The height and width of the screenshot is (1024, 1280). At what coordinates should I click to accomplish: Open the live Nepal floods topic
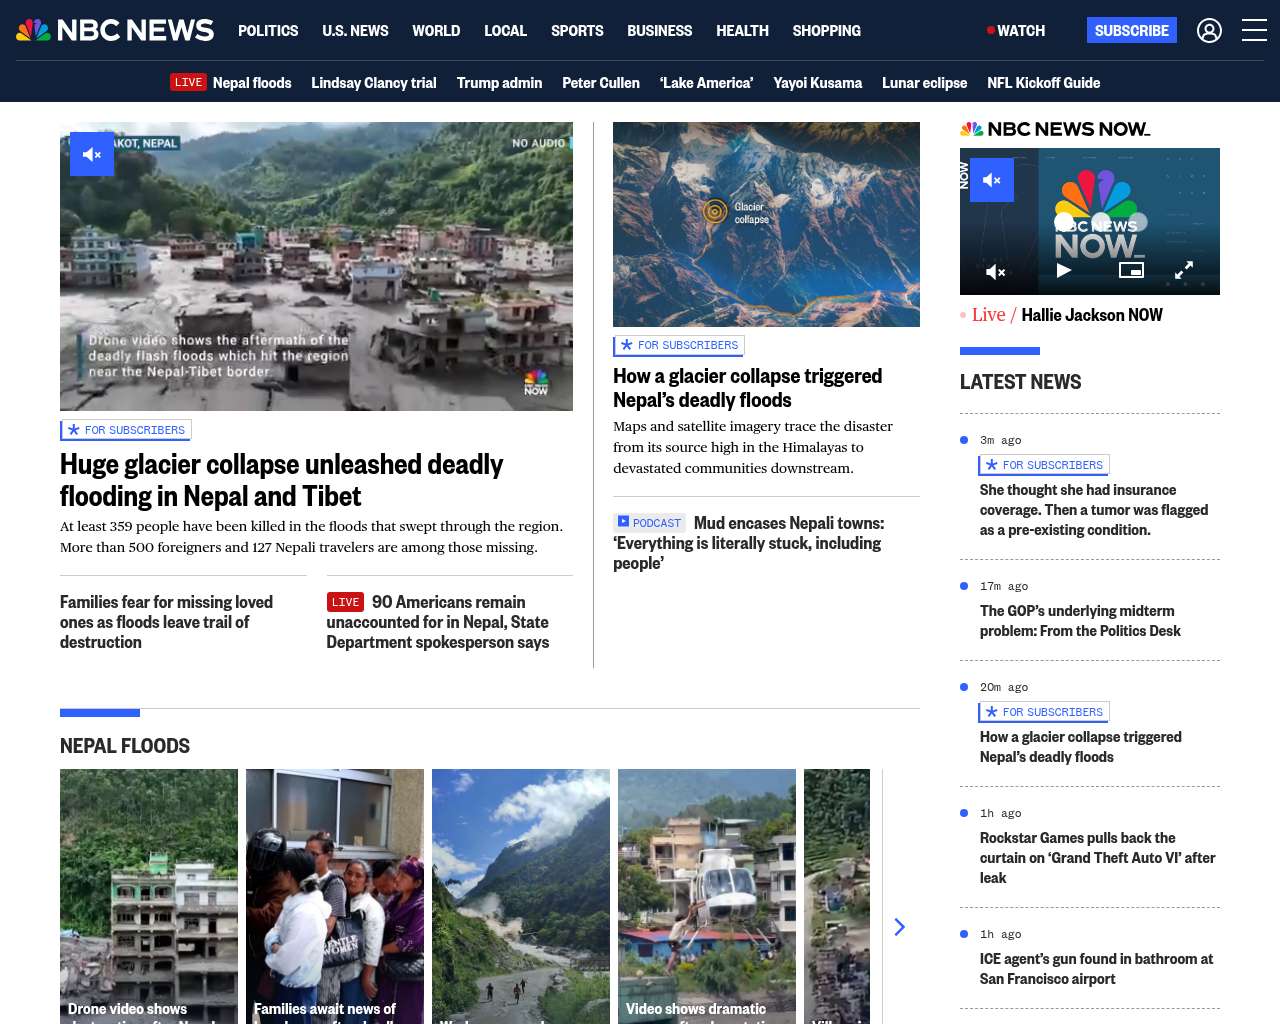[x=252, y=83]
